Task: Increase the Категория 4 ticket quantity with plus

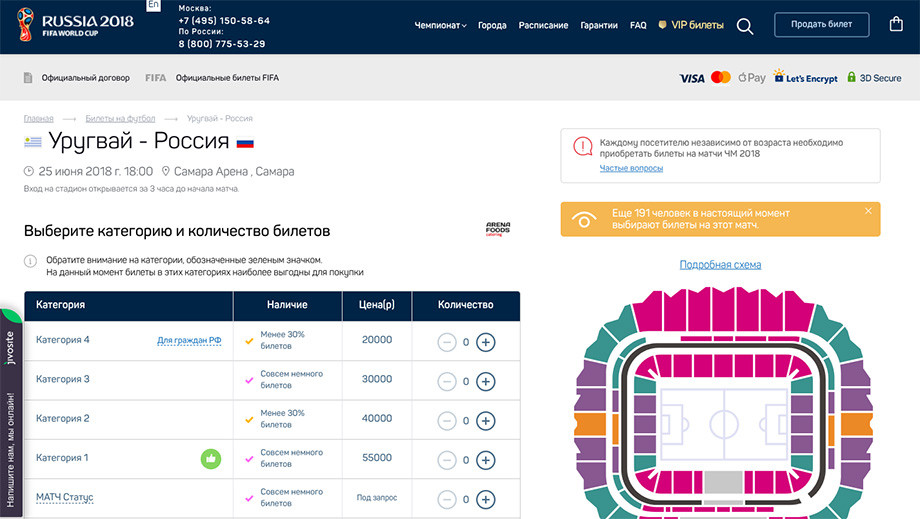Action: [485, 342]
